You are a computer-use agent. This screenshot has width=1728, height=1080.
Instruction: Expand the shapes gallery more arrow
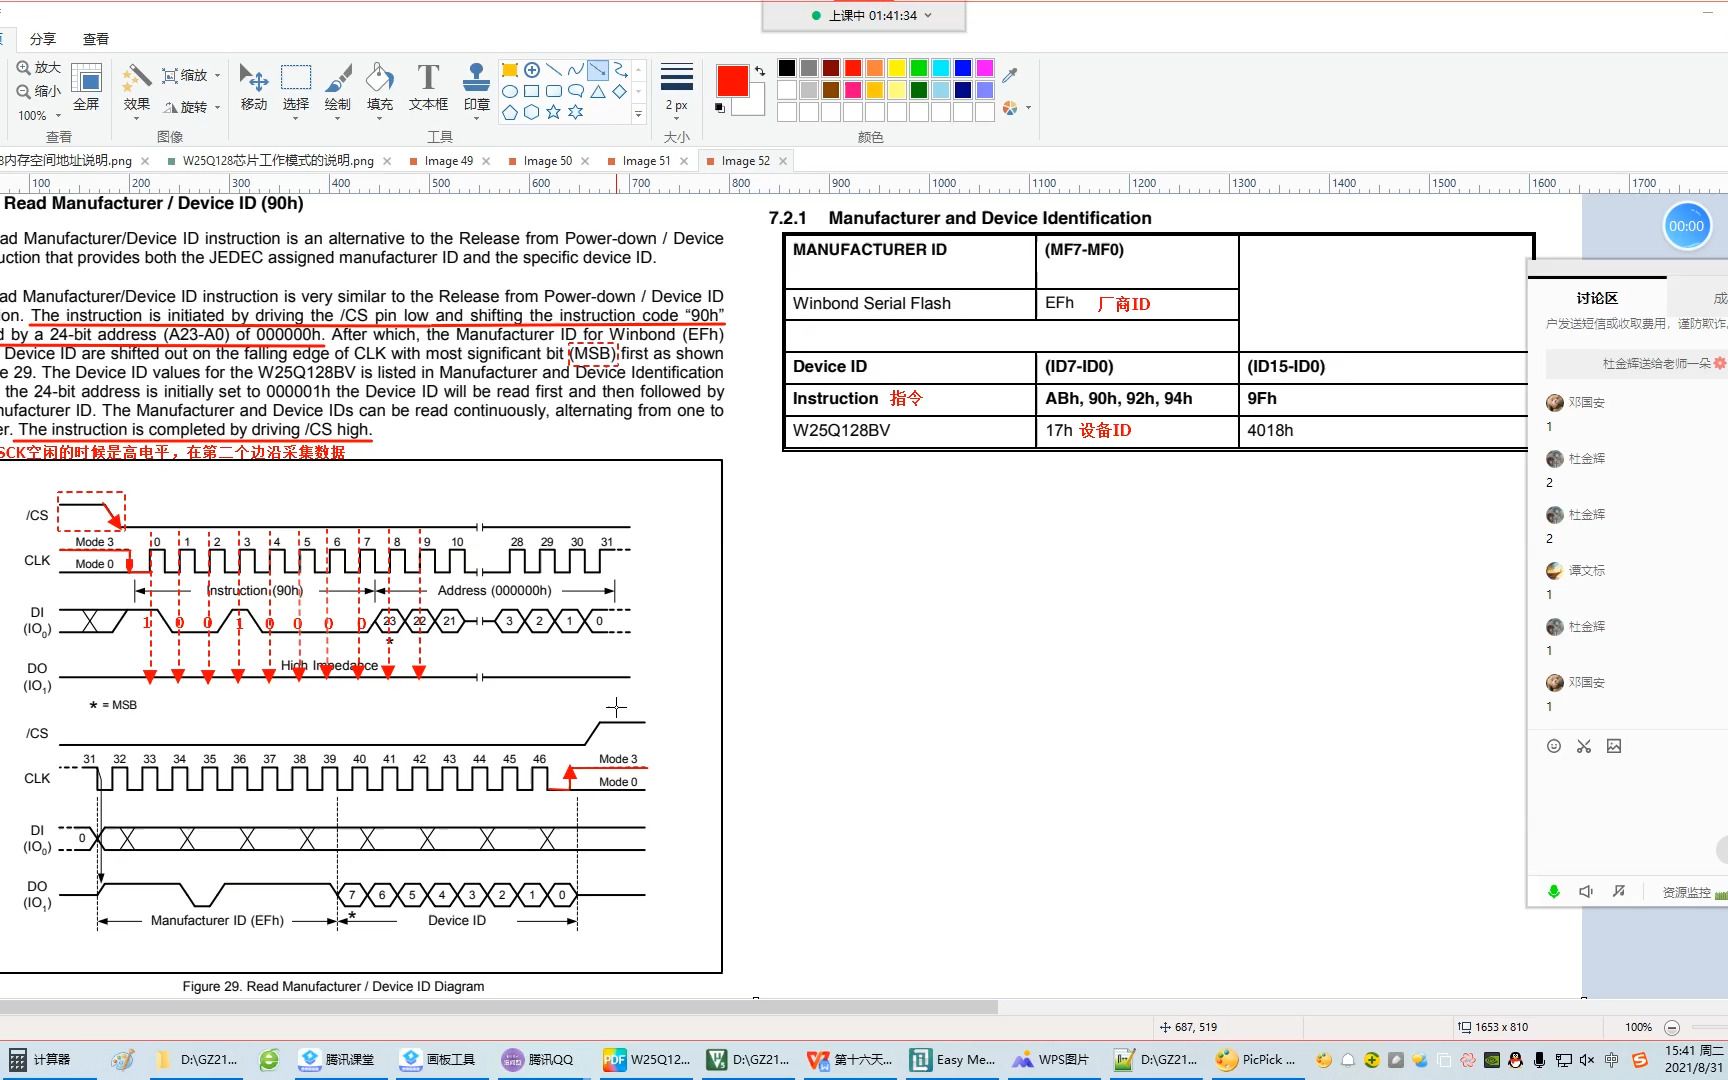click(x=638, y=114)
